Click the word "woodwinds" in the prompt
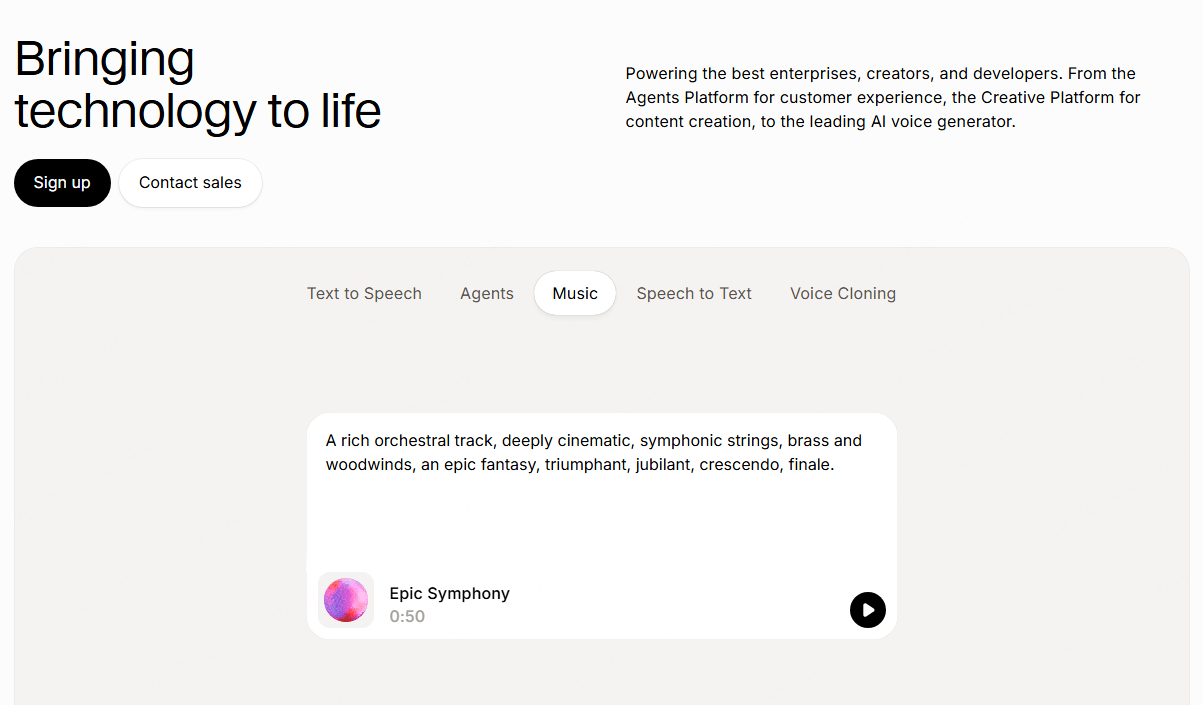Viewport: 1203px width, 705px height. [369, 465]
